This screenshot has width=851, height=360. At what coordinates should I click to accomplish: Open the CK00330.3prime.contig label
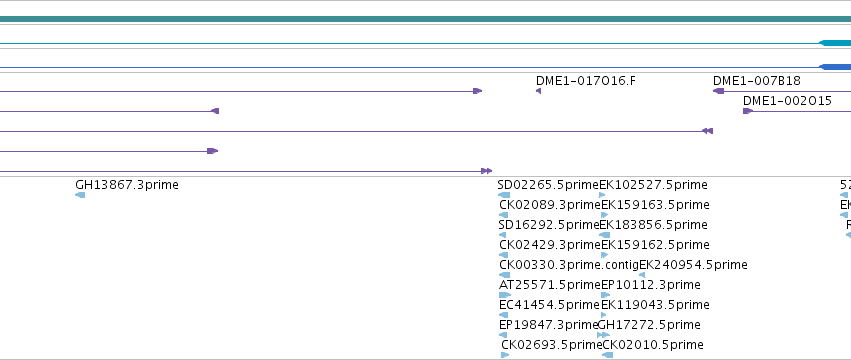tap(569, 265)
